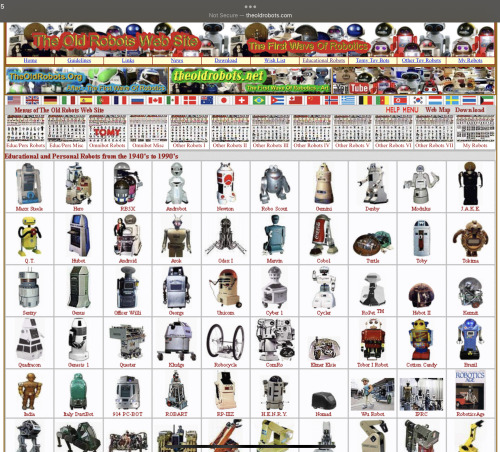This screenshot has width=500, height=452.
Task: Pick the Norwegian flag
Action: pyautogui.click(x=331, y=100)
